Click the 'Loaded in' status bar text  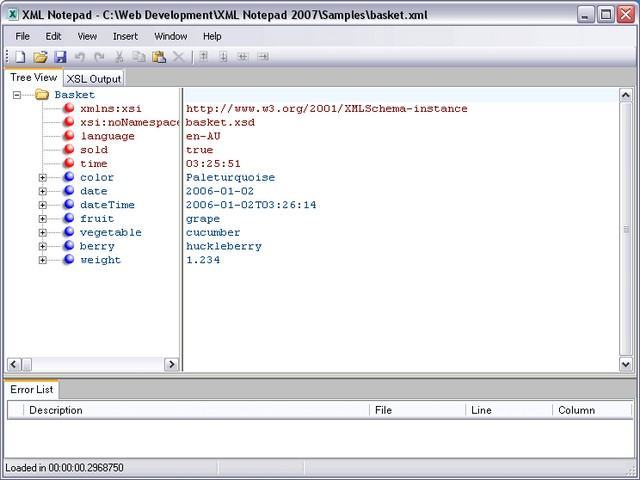64,467
